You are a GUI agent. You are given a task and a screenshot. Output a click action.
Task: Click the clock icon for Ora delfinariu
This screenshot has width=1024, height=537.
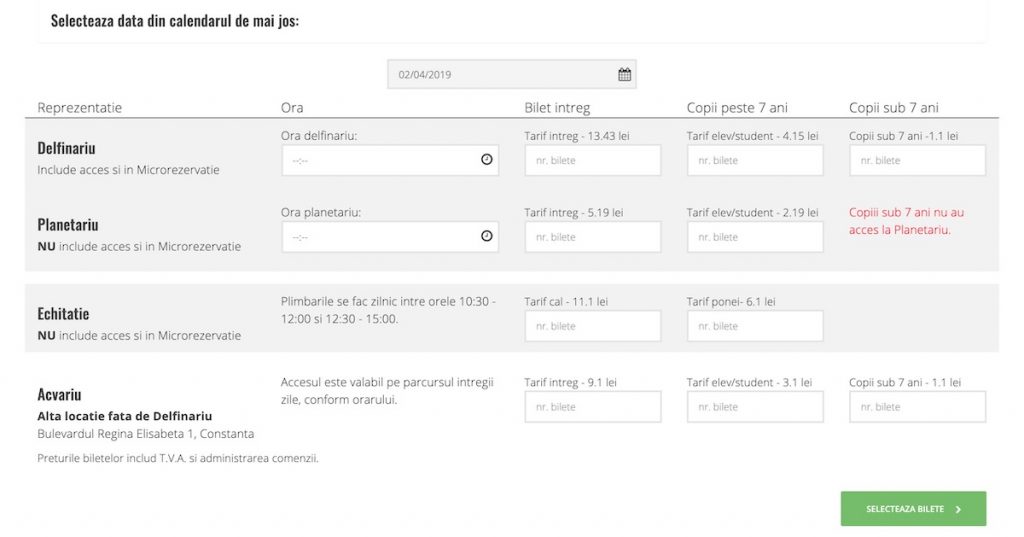487,159
